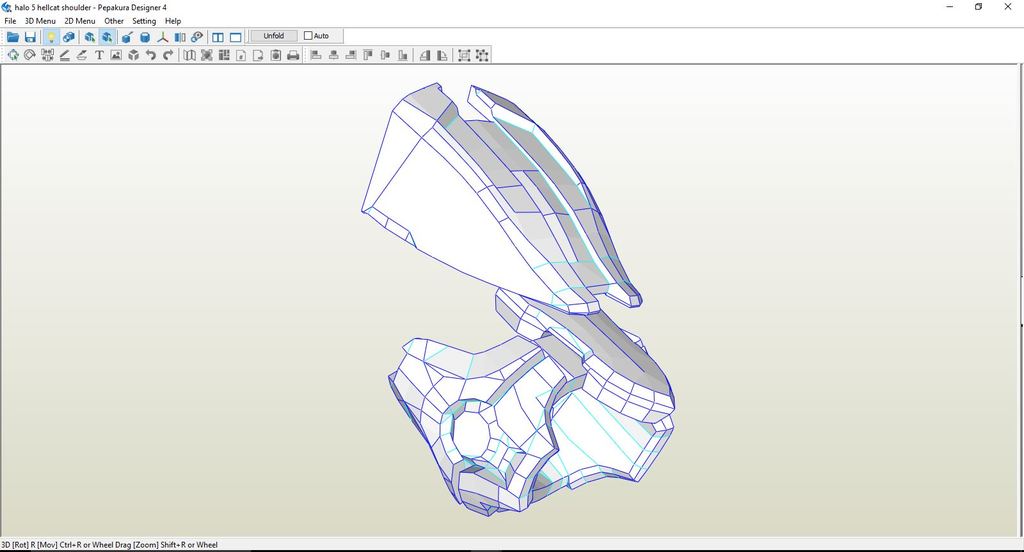Toggle the 3D axis icon
Screen dimensions: 1024x552
tap(163, 37)
